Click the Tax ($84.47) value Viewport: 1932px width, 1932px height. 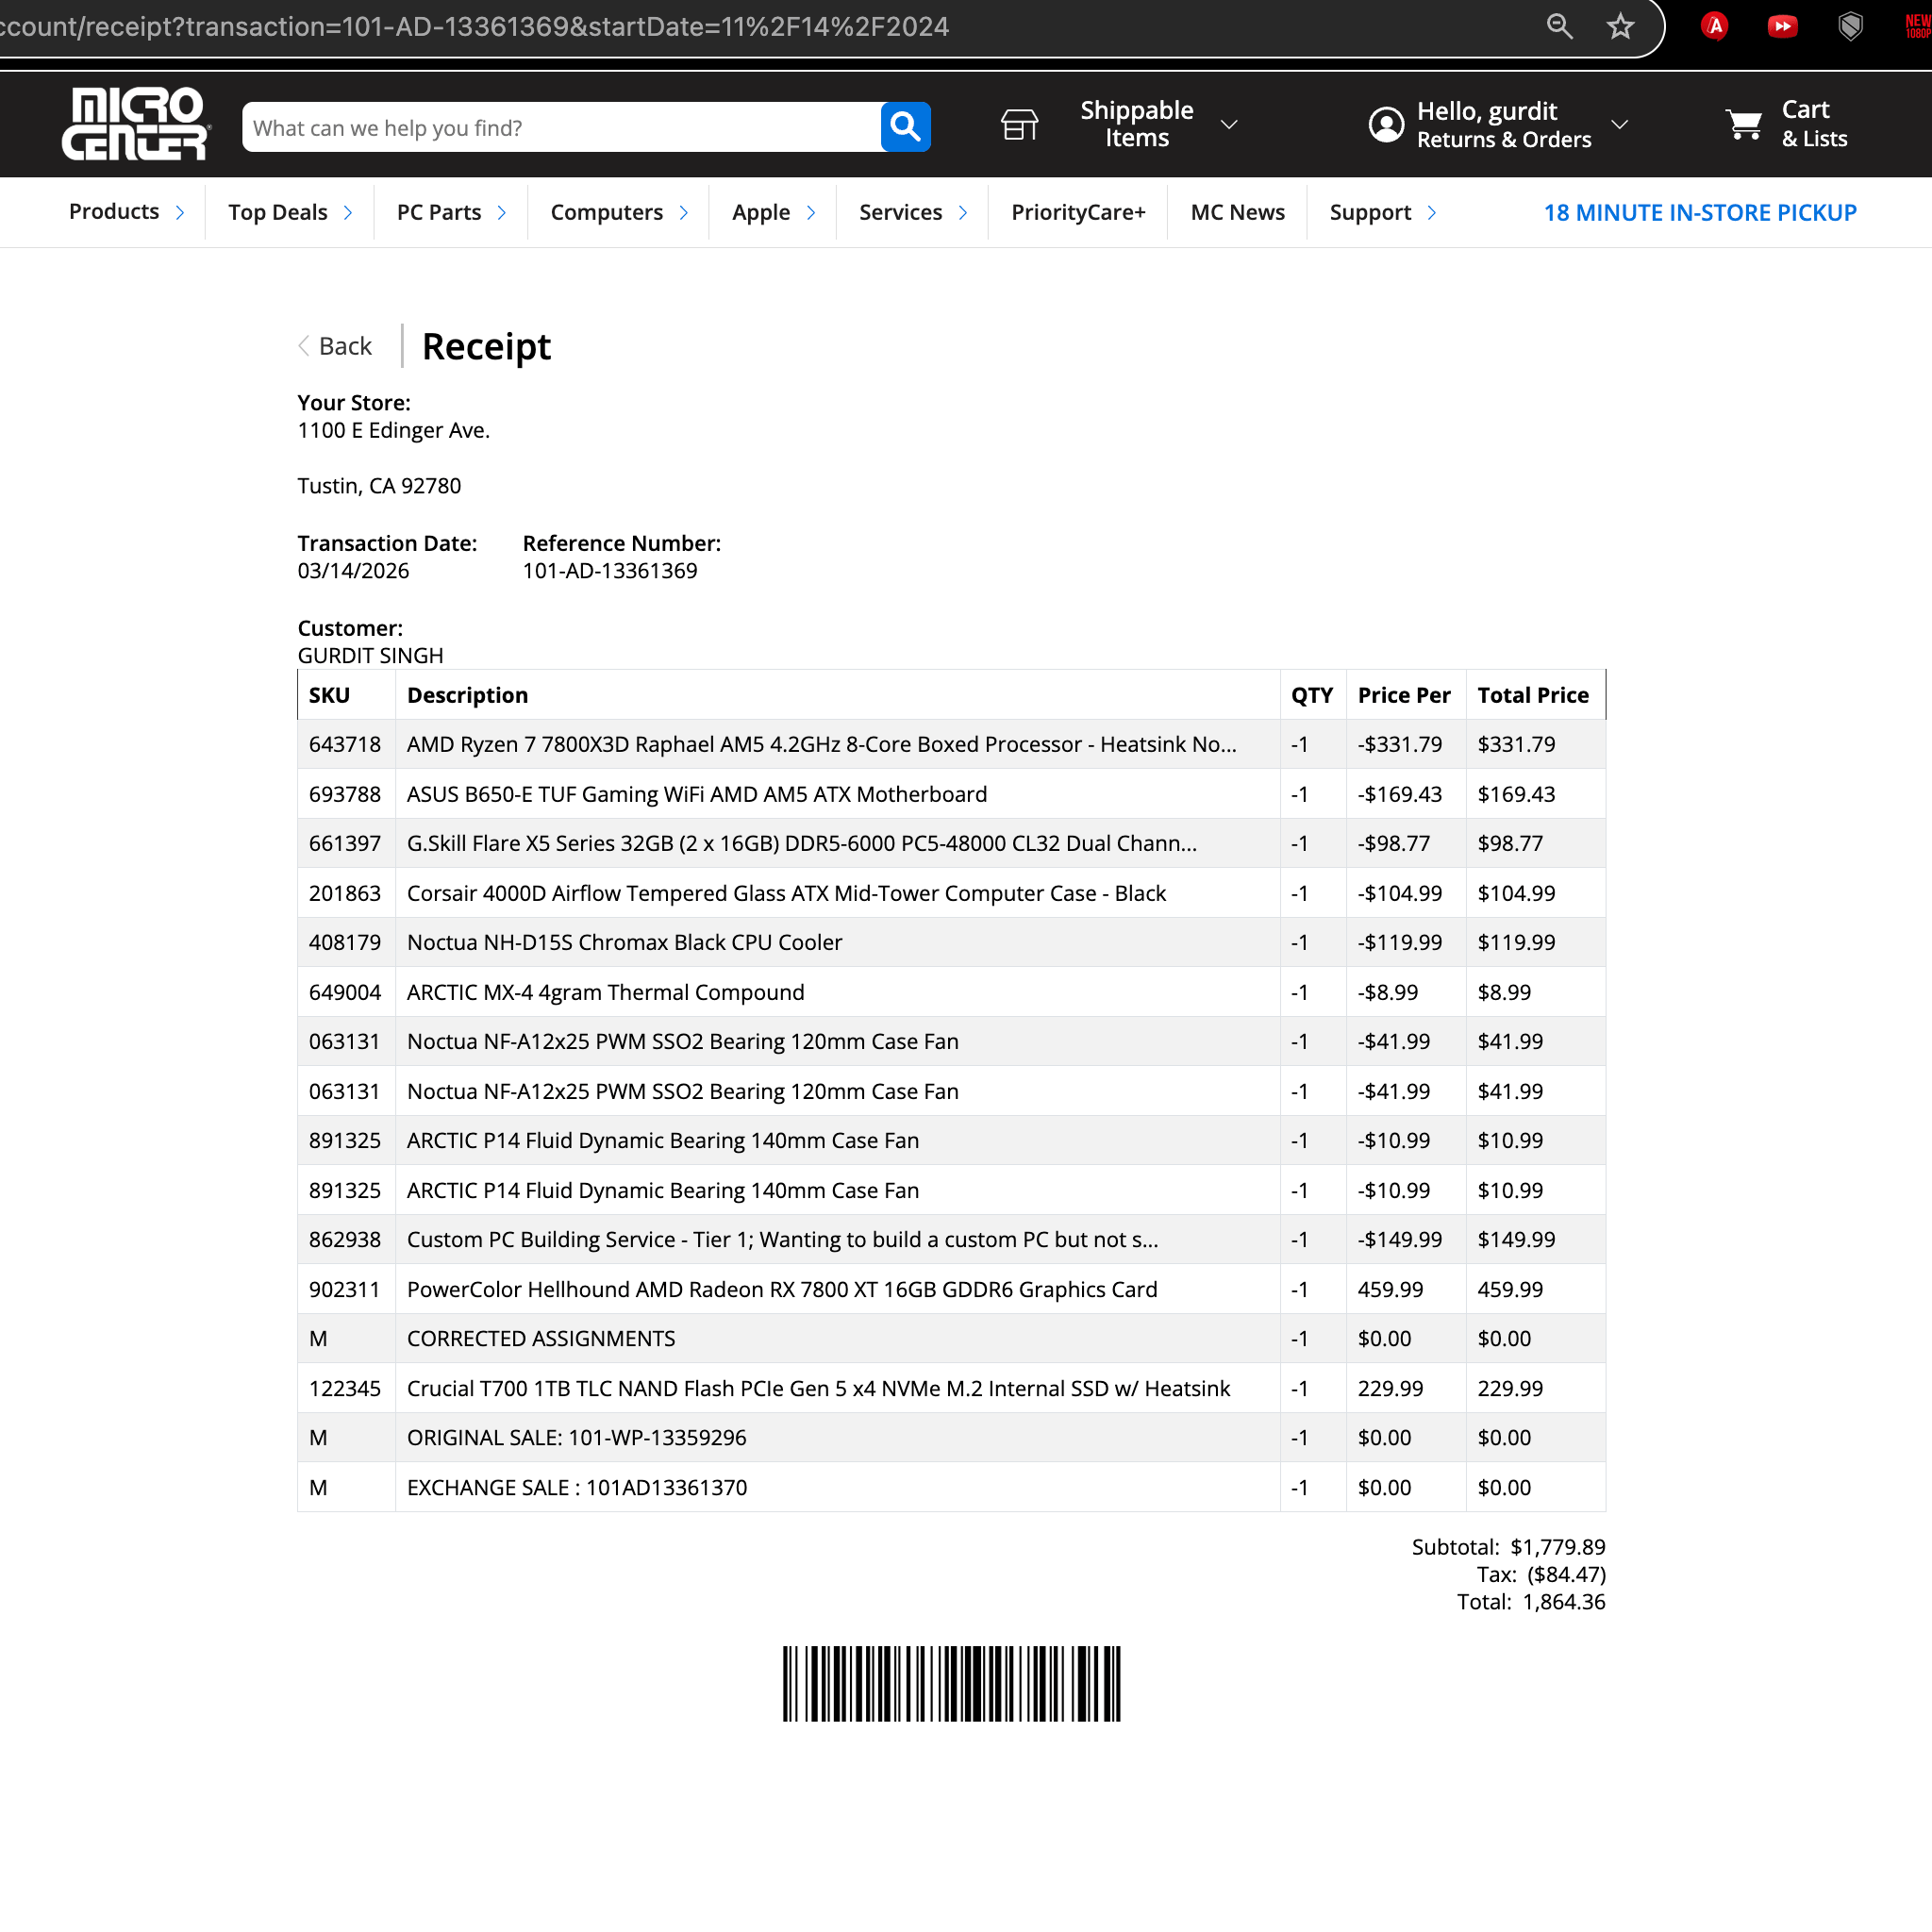click(1567, 1574)
